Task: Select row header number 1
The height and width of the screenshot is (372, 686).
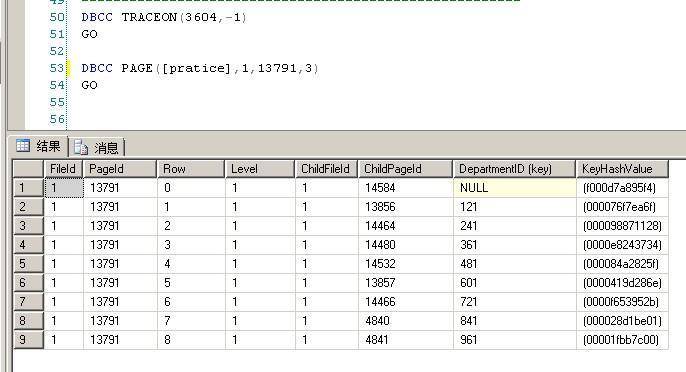Action: [28, 188]
